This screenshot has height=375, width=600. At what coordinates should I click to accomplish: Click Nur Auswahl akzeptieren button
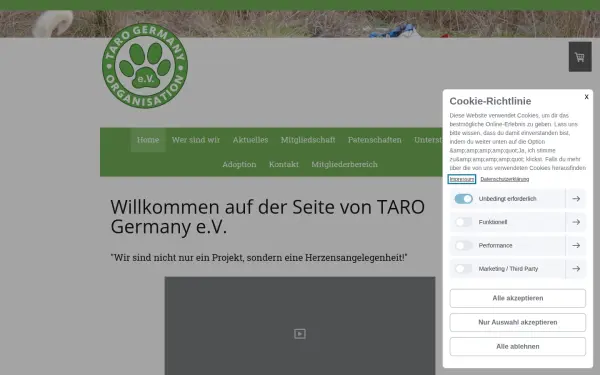pyautogui.click(x=518, y=322)
